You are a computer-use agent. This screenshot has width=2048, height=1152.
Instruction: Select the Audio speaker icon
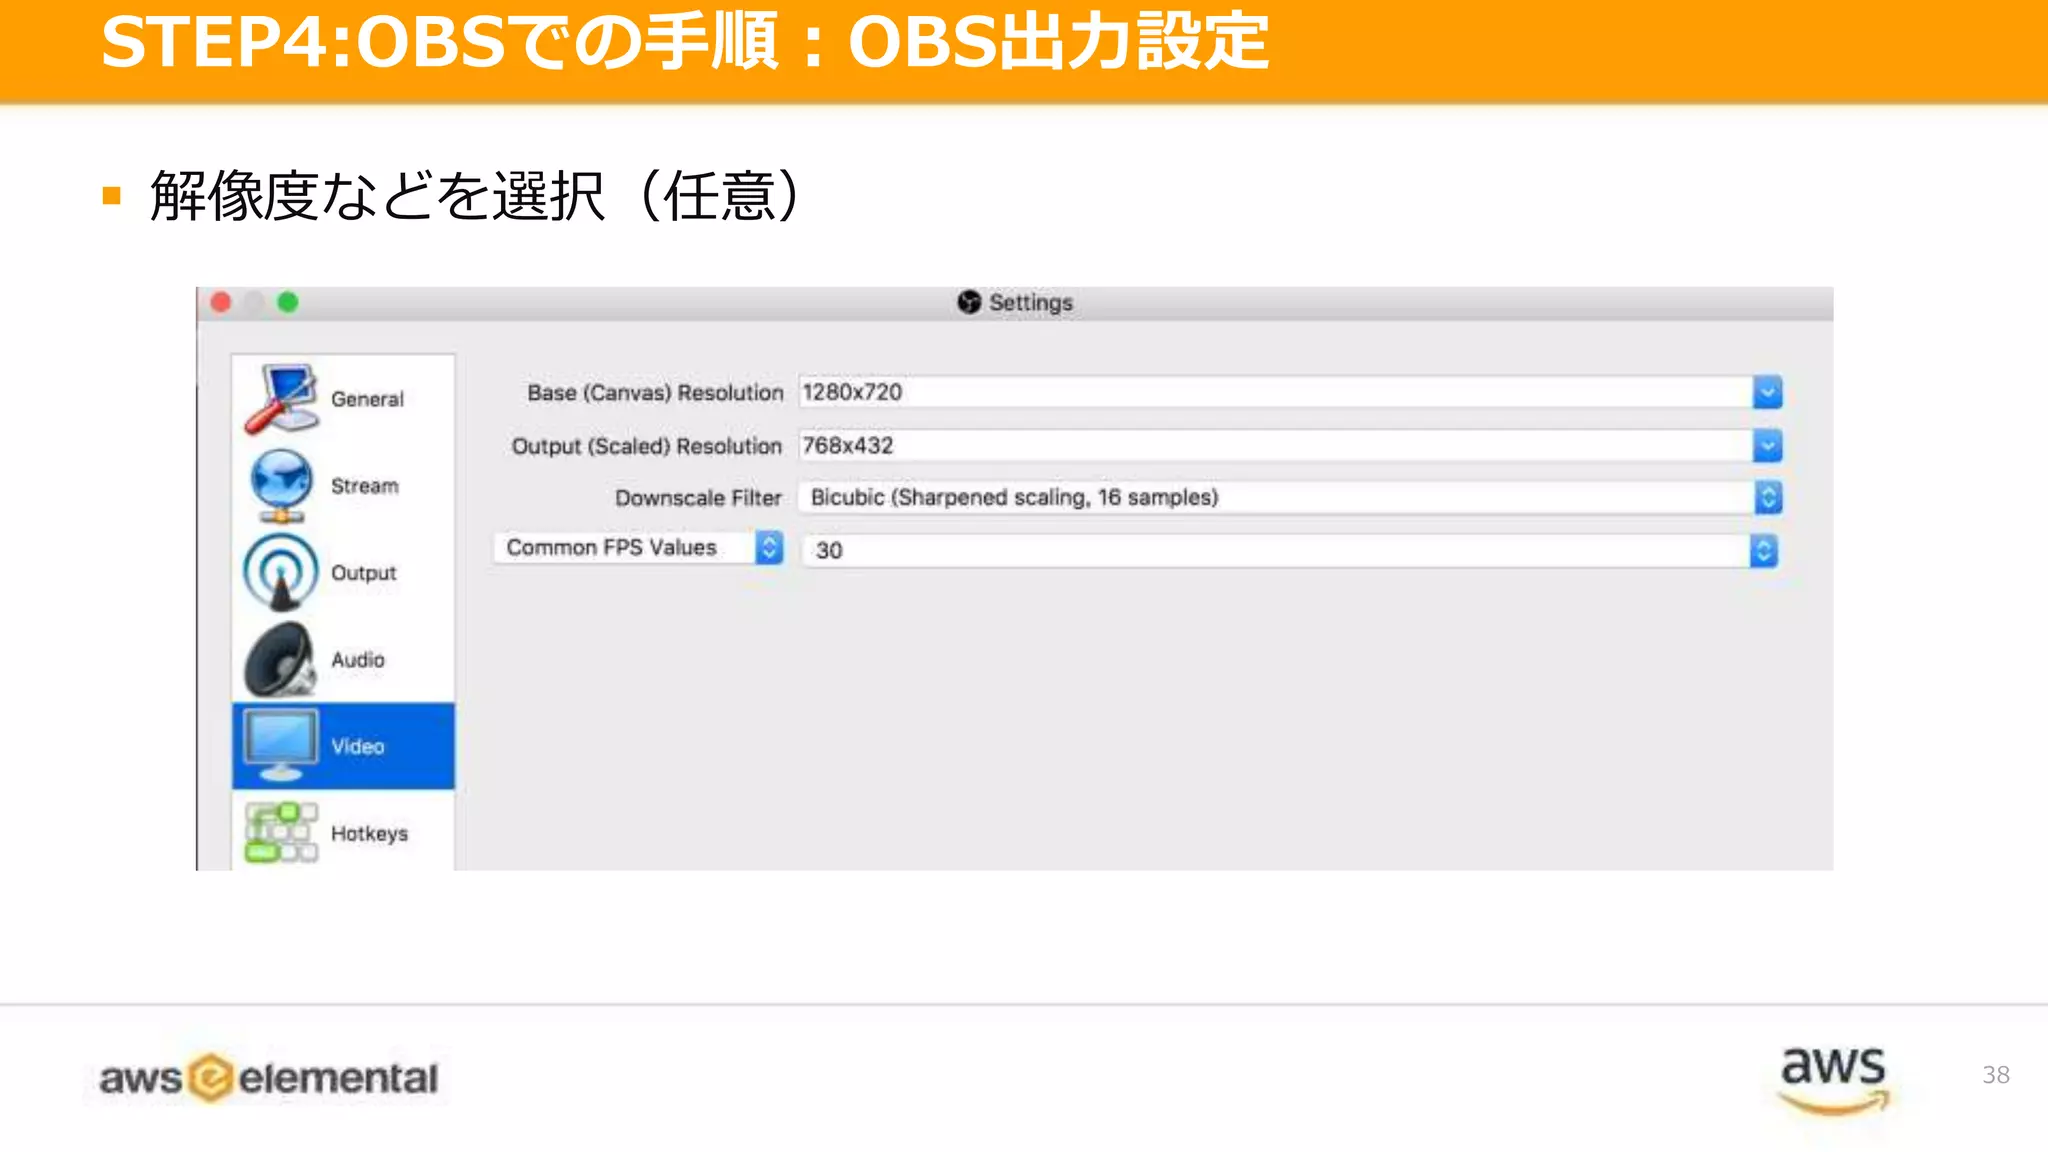point(282,659)
